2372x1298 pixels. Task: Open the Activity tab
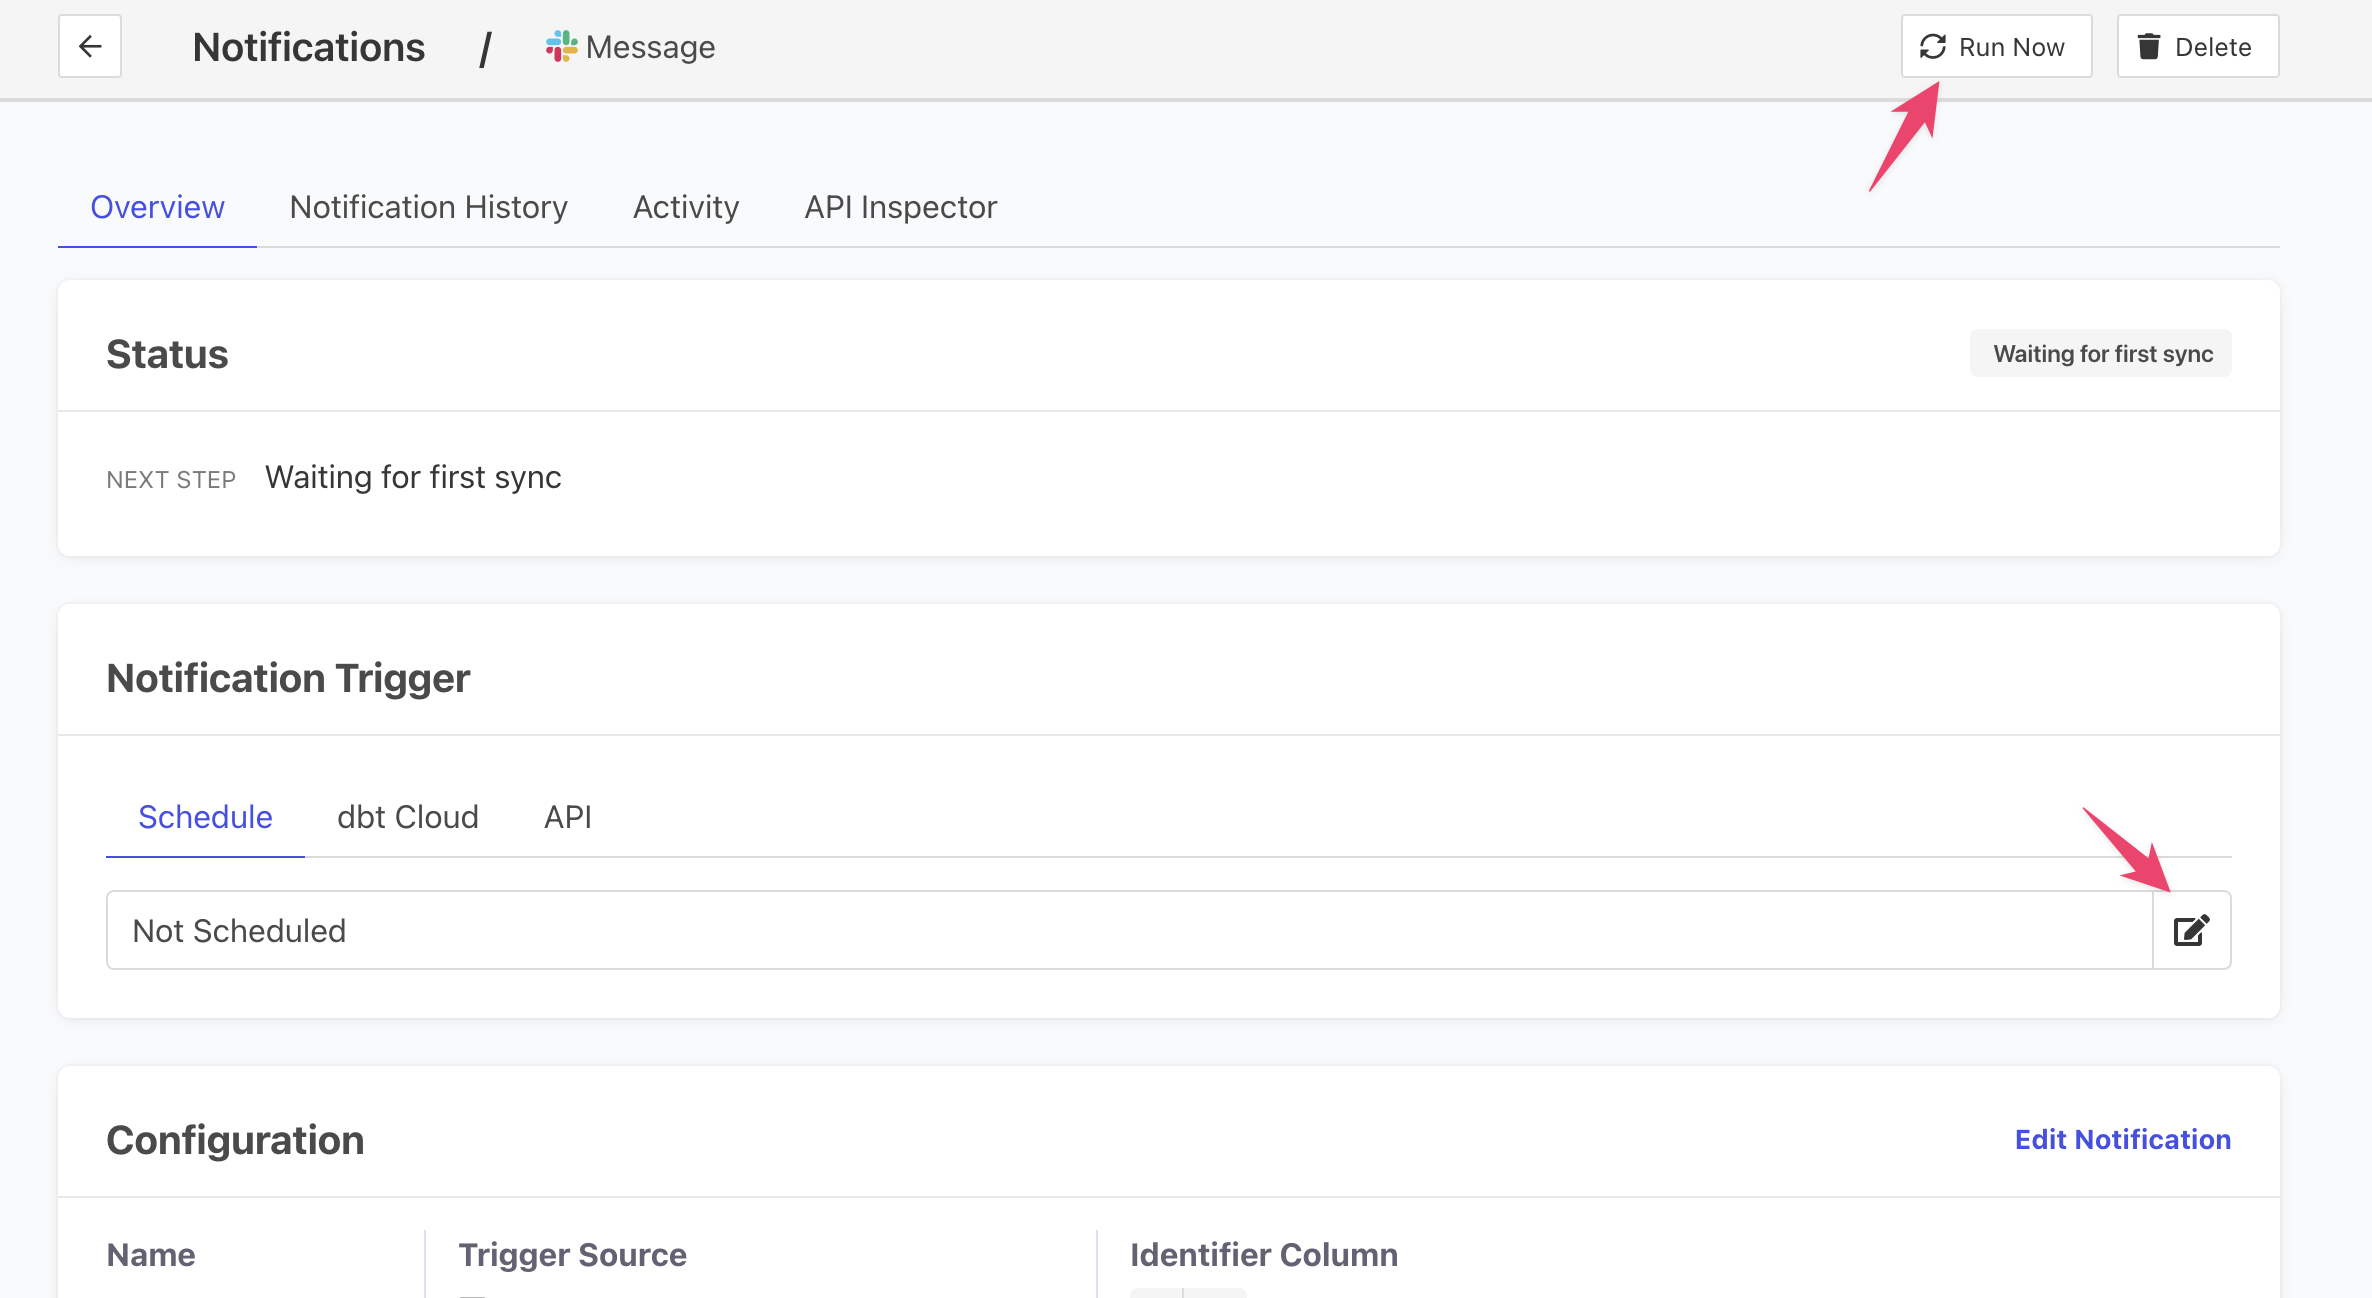686,207
